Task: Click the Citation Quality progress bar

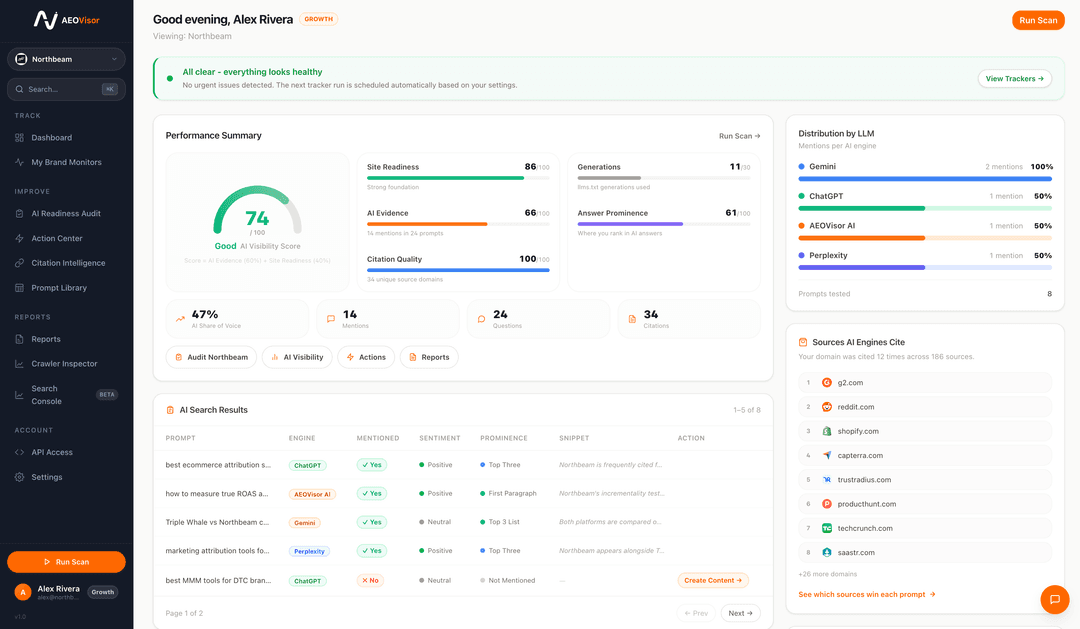Action: pyautogui.click(x=458, y=270)
